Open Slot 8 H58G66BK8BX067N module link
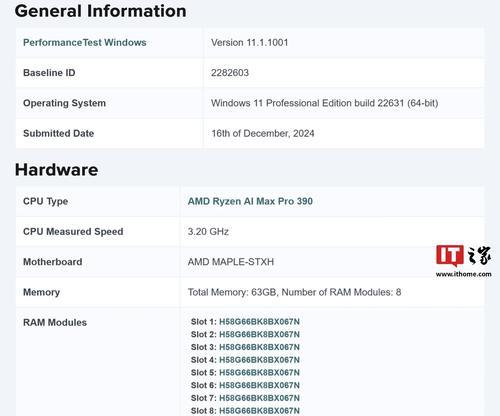The height and width of the screenshot is (416, 500). 259,411
